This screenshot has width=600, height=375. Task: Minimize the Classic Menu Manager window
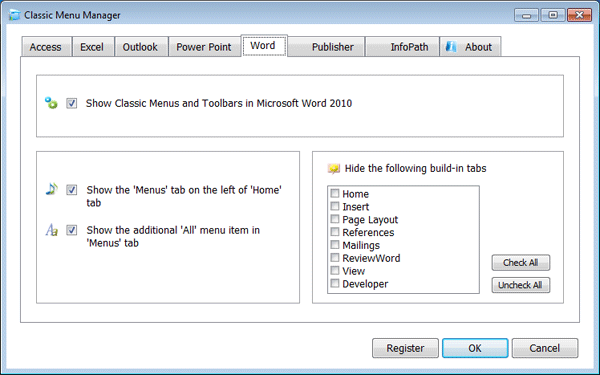coord(527,15)
